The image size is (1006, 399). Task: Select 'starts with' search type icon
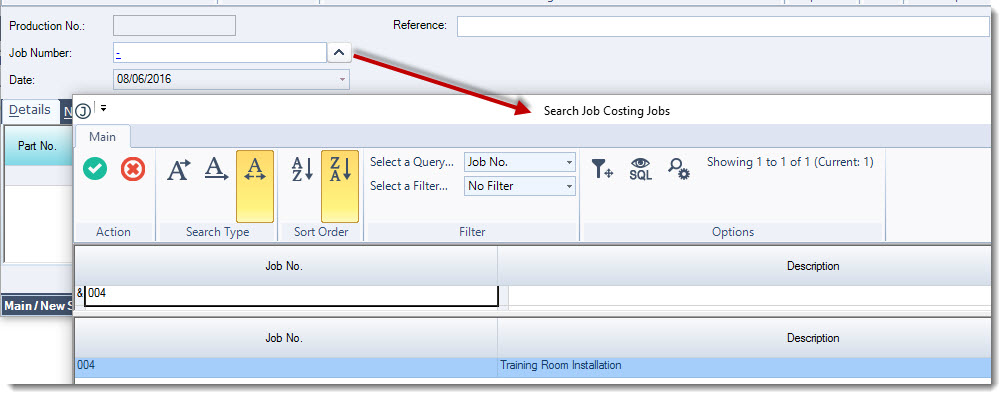[178, 169]
